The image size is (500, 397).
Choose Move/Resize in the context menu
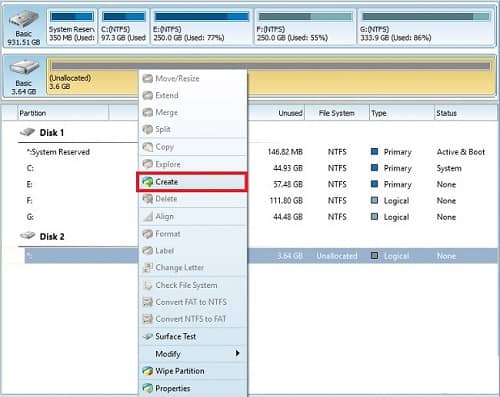tap(193, 79)
